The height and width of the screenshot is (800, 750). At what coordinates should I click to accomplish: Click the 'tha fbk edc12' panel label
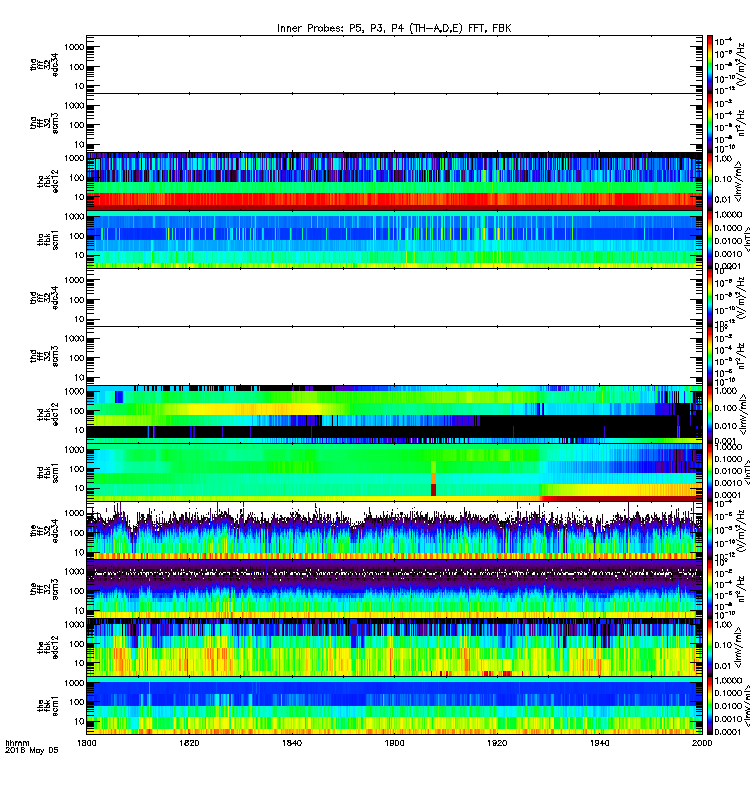pyautogui.click(x=48, y=181)
